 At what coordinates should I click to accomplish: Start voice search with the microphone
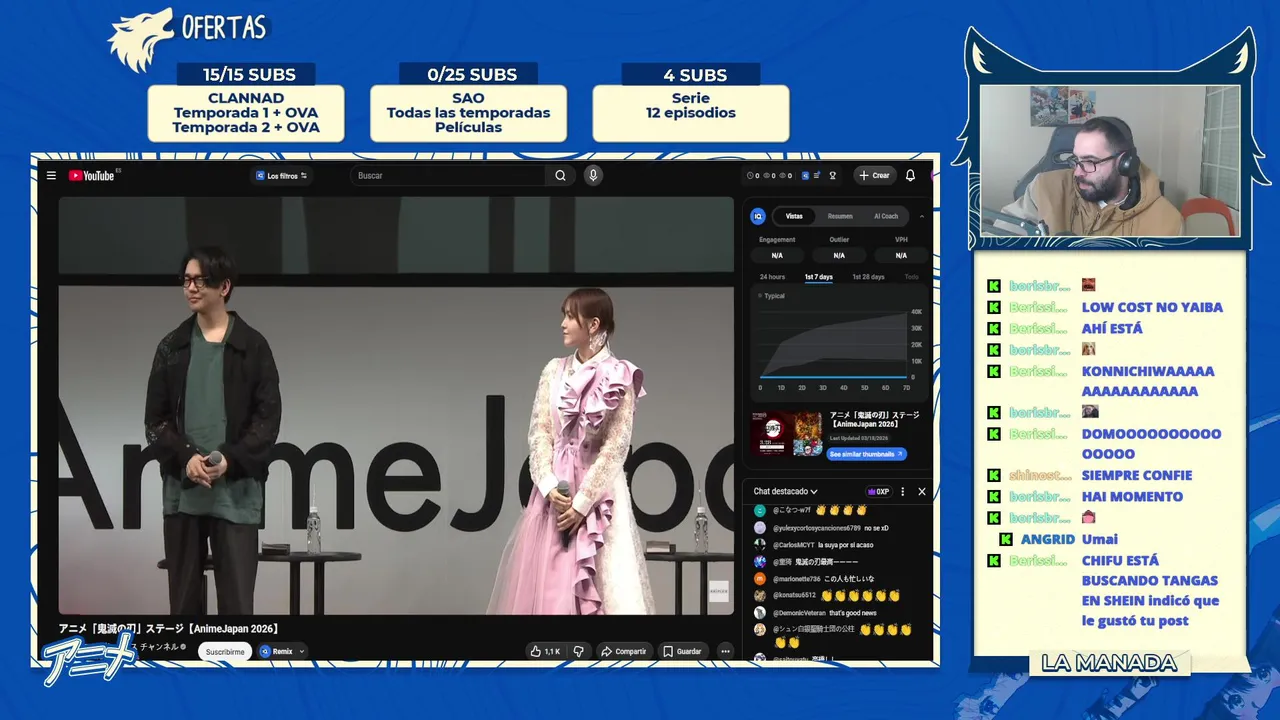click(x=593, y=175)
